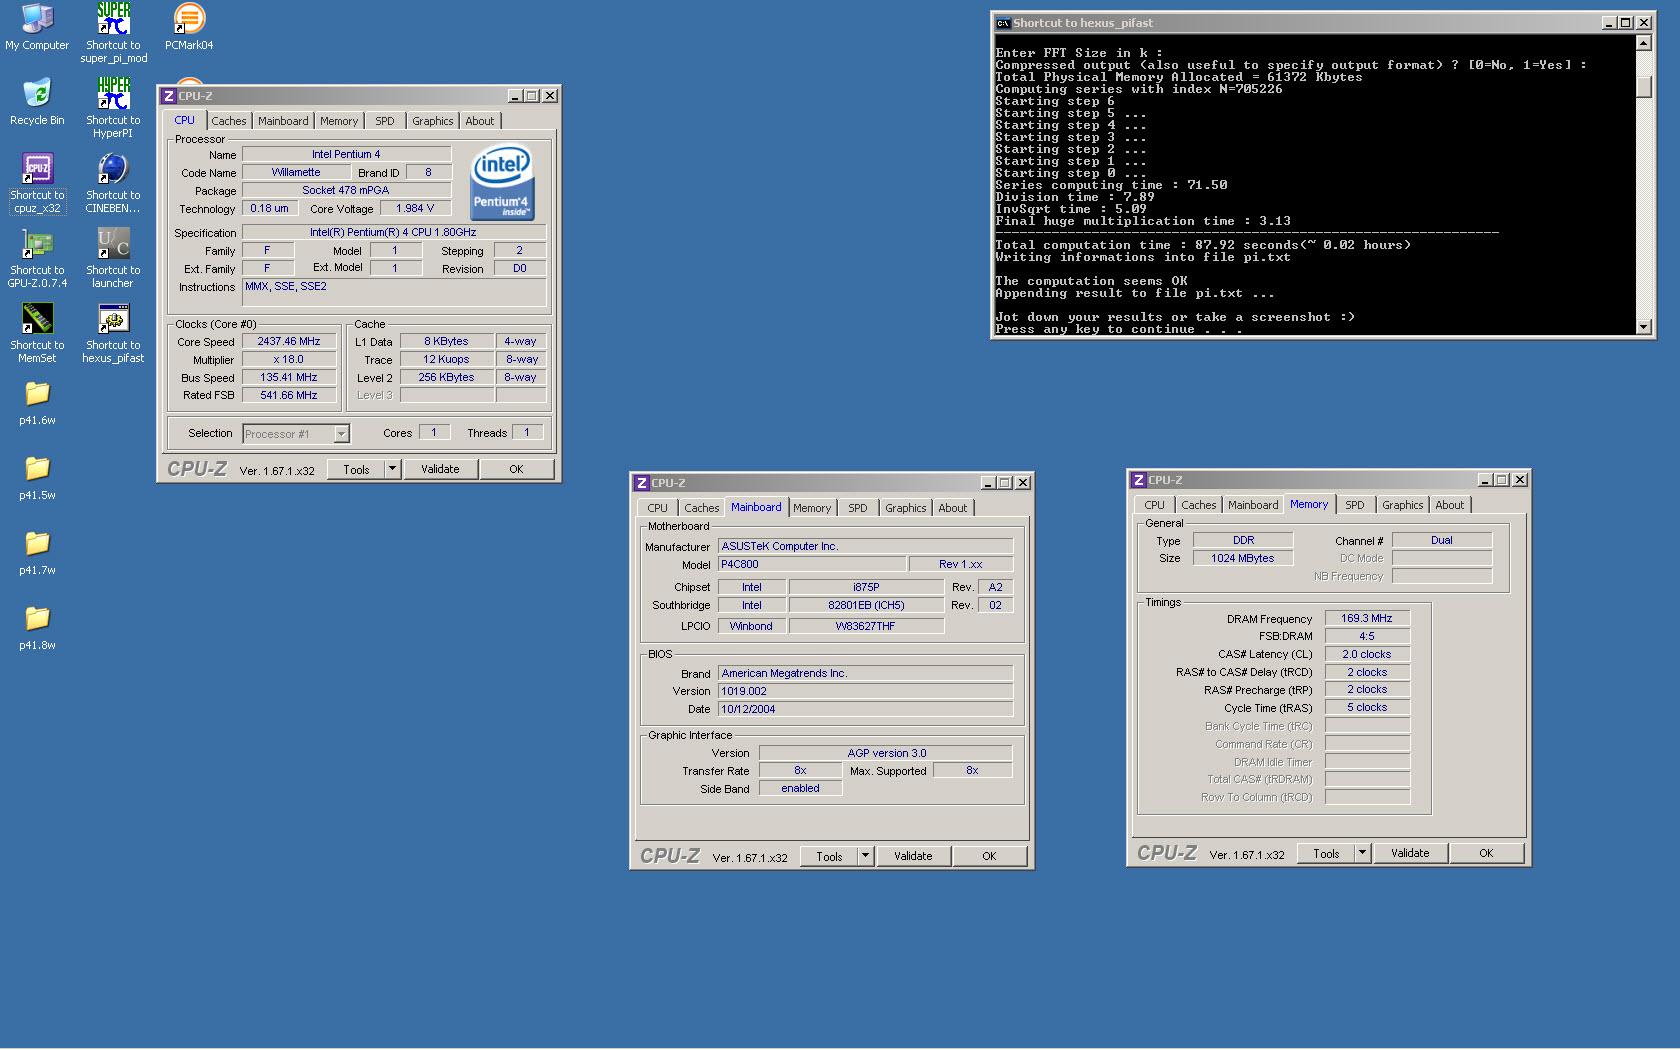
Task: Click Tools button in CPU window
Action: pyautogui.click(x=357, y=469)
